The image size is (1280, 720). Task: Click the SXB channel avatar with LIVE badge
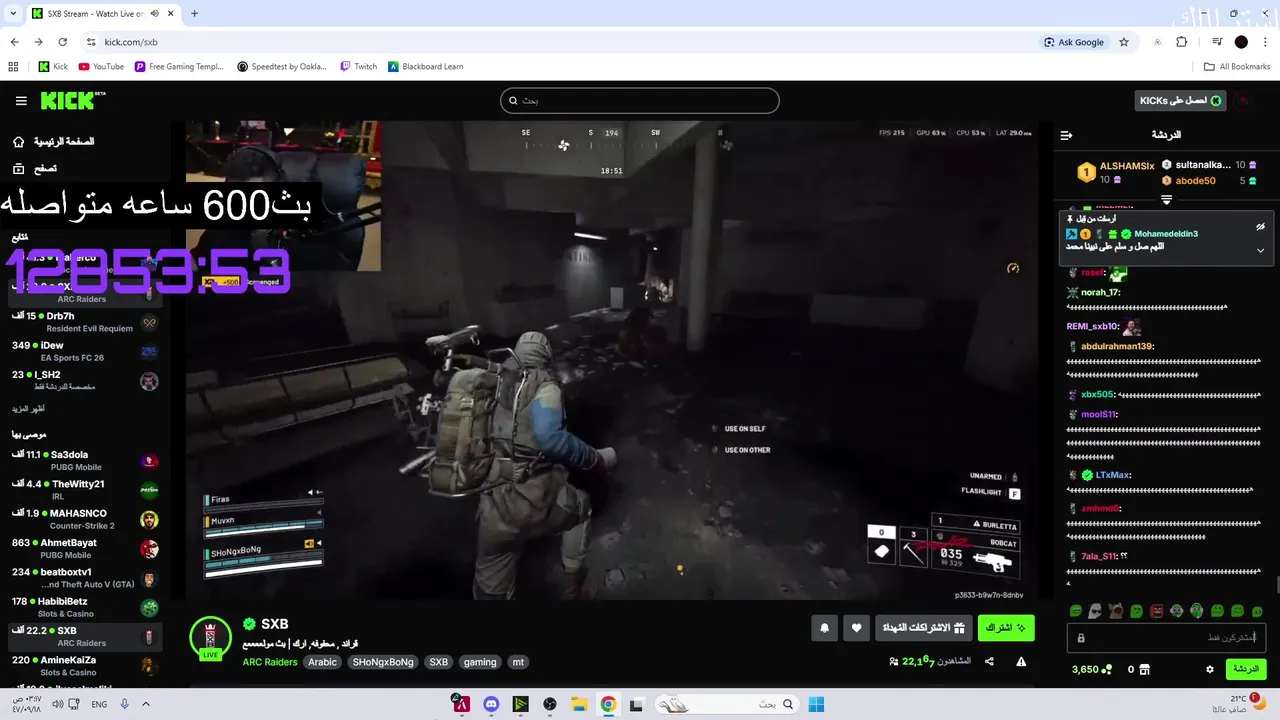coord(210,638)
